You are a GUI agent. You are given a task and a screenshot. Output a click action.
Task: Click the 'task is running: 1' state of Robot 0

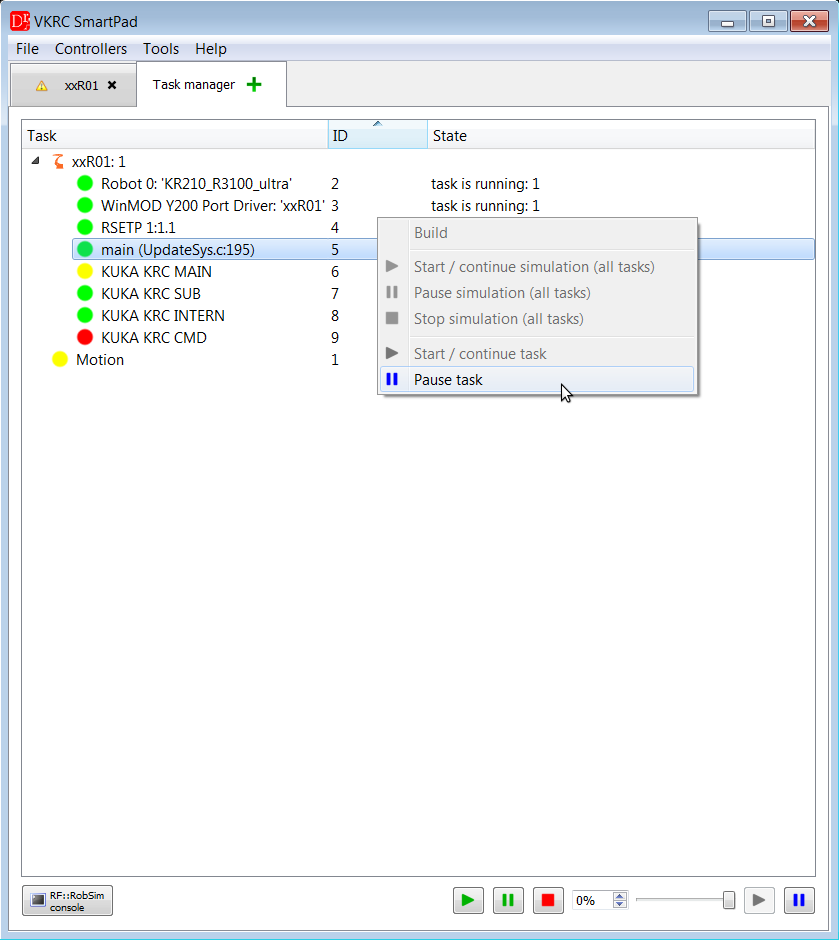click(485, 183)
